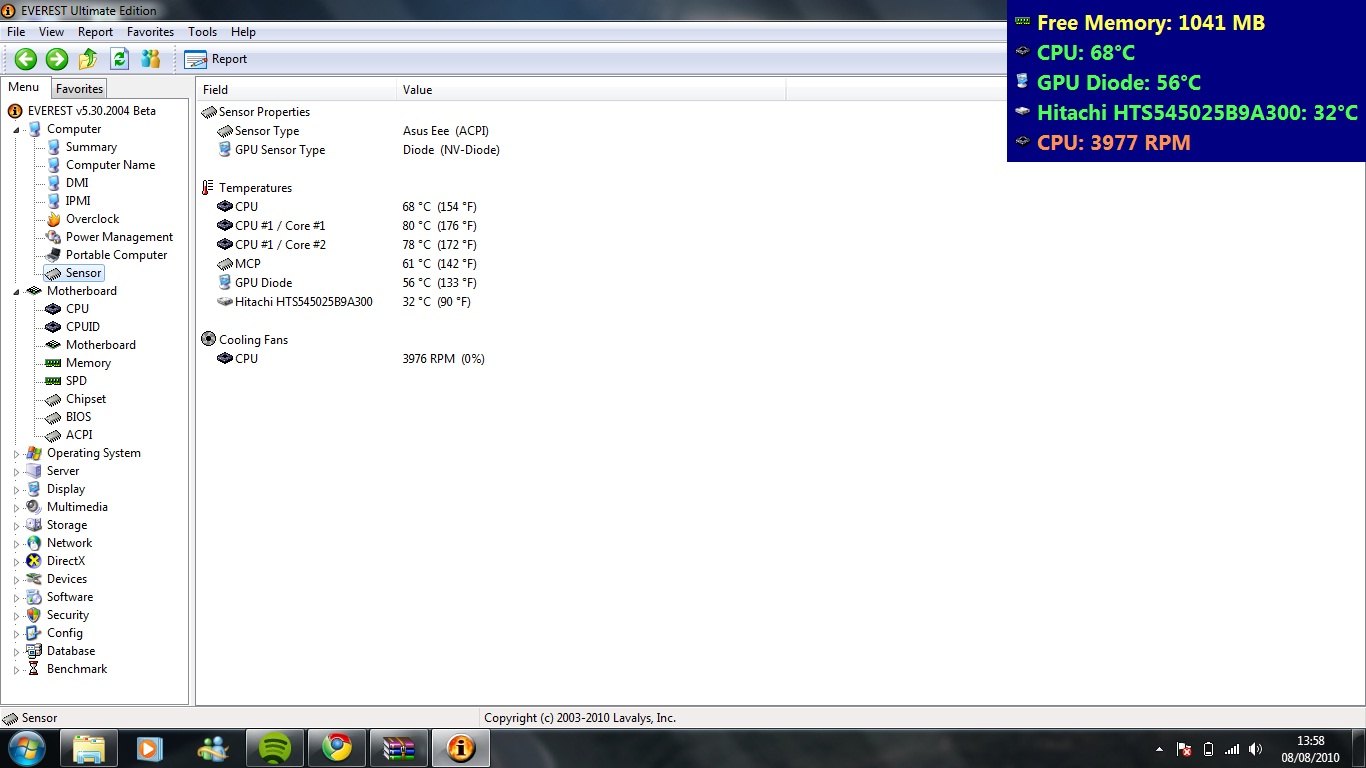Open the Help menu
This screenshot has height=768, width=1366.
coord(243,32)
